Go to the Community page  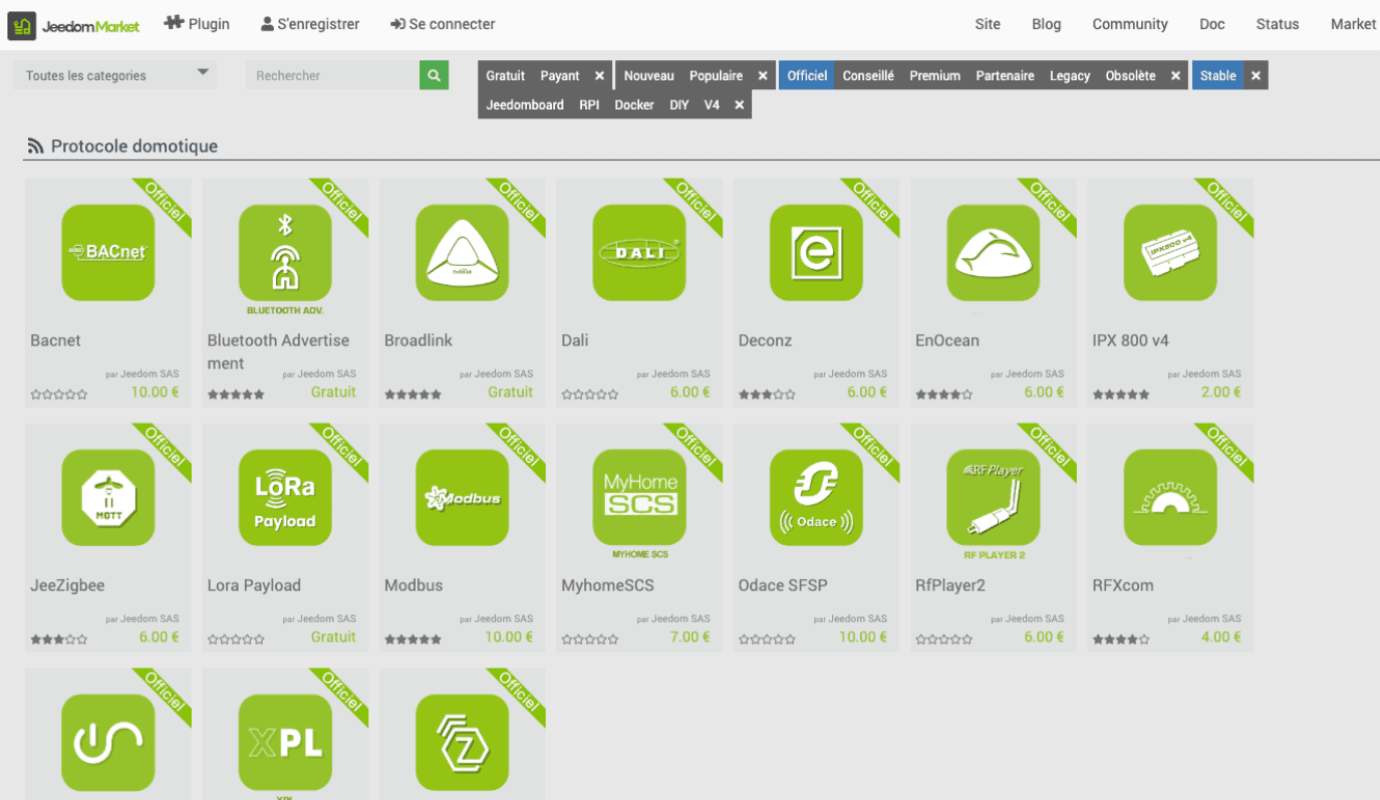click(1129, 24)
